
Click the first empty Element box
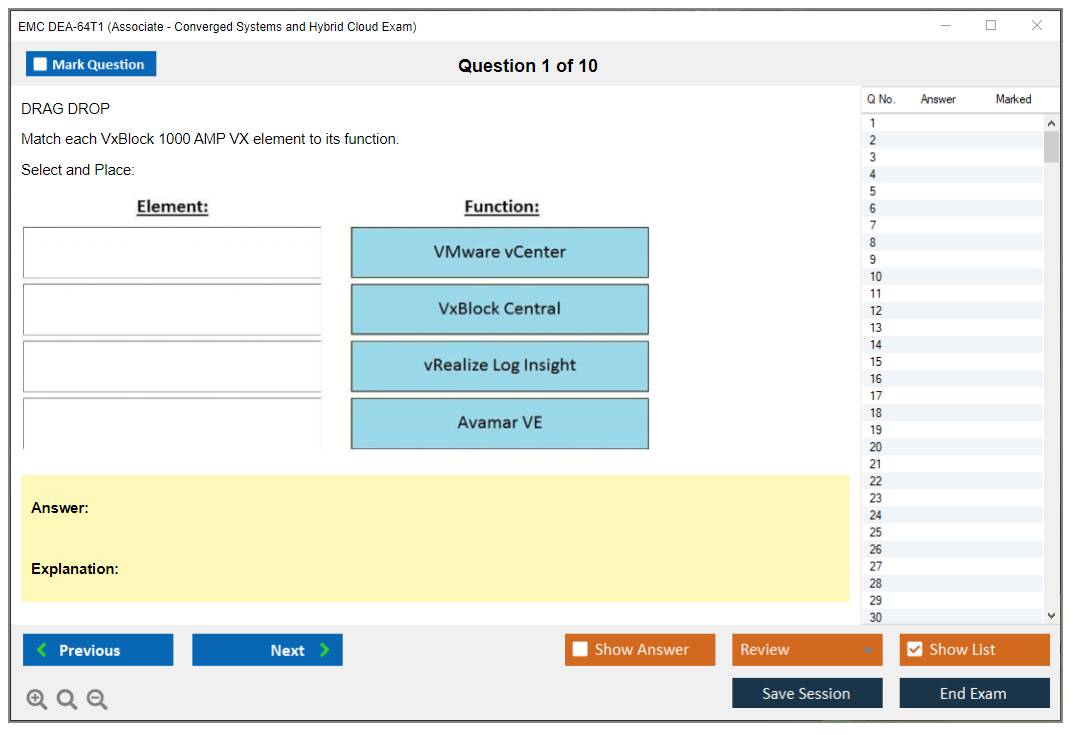pyautogui.click(x=172, y=252)
